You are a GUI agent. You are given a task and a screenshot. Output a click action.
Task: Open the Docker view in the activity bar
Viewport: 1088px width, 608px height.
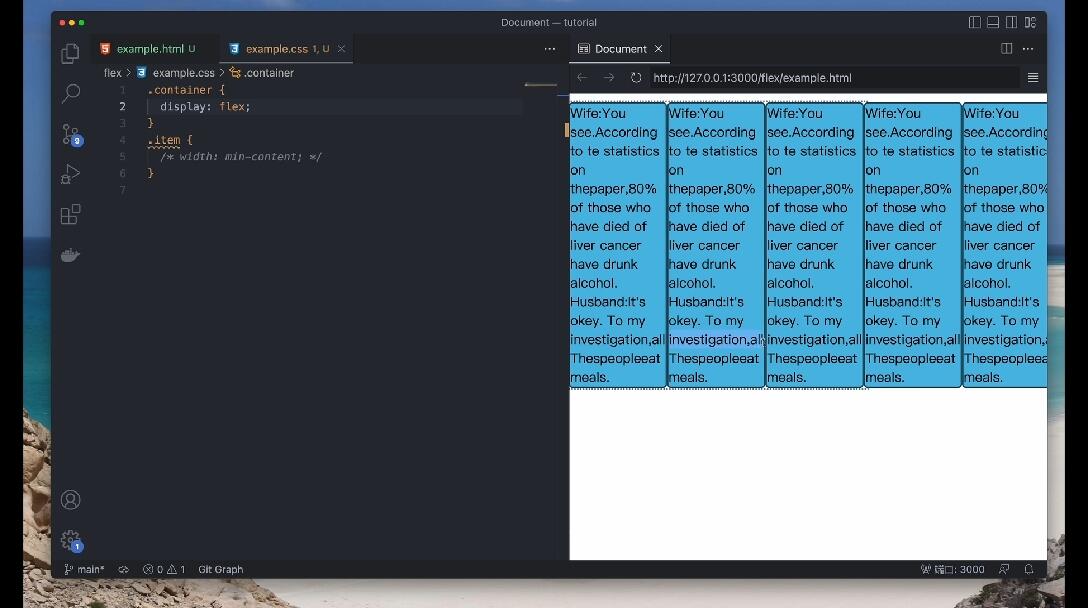coord(70,255)
